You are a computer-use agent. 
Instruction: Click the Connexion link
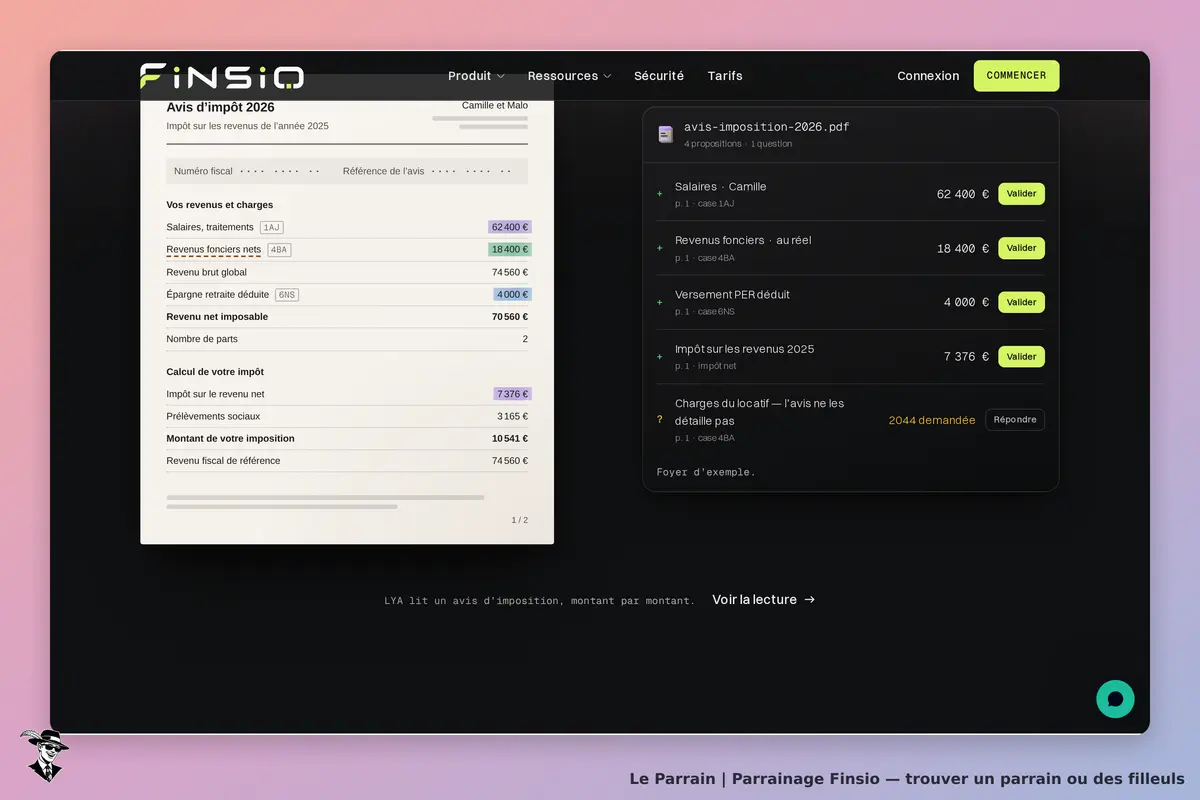click(928, 76)
